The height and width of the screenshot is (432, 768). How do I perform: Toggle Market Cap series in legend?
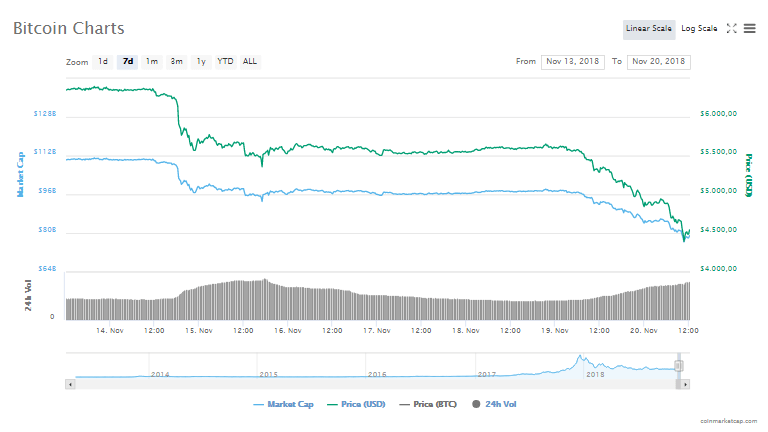coord(283,405)
